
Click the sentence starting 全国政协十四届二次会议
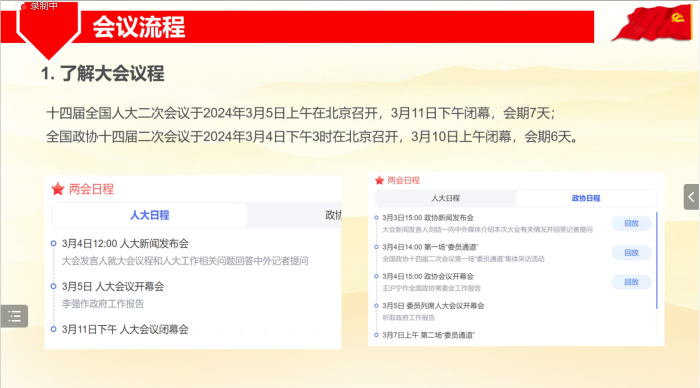point(312,136)
